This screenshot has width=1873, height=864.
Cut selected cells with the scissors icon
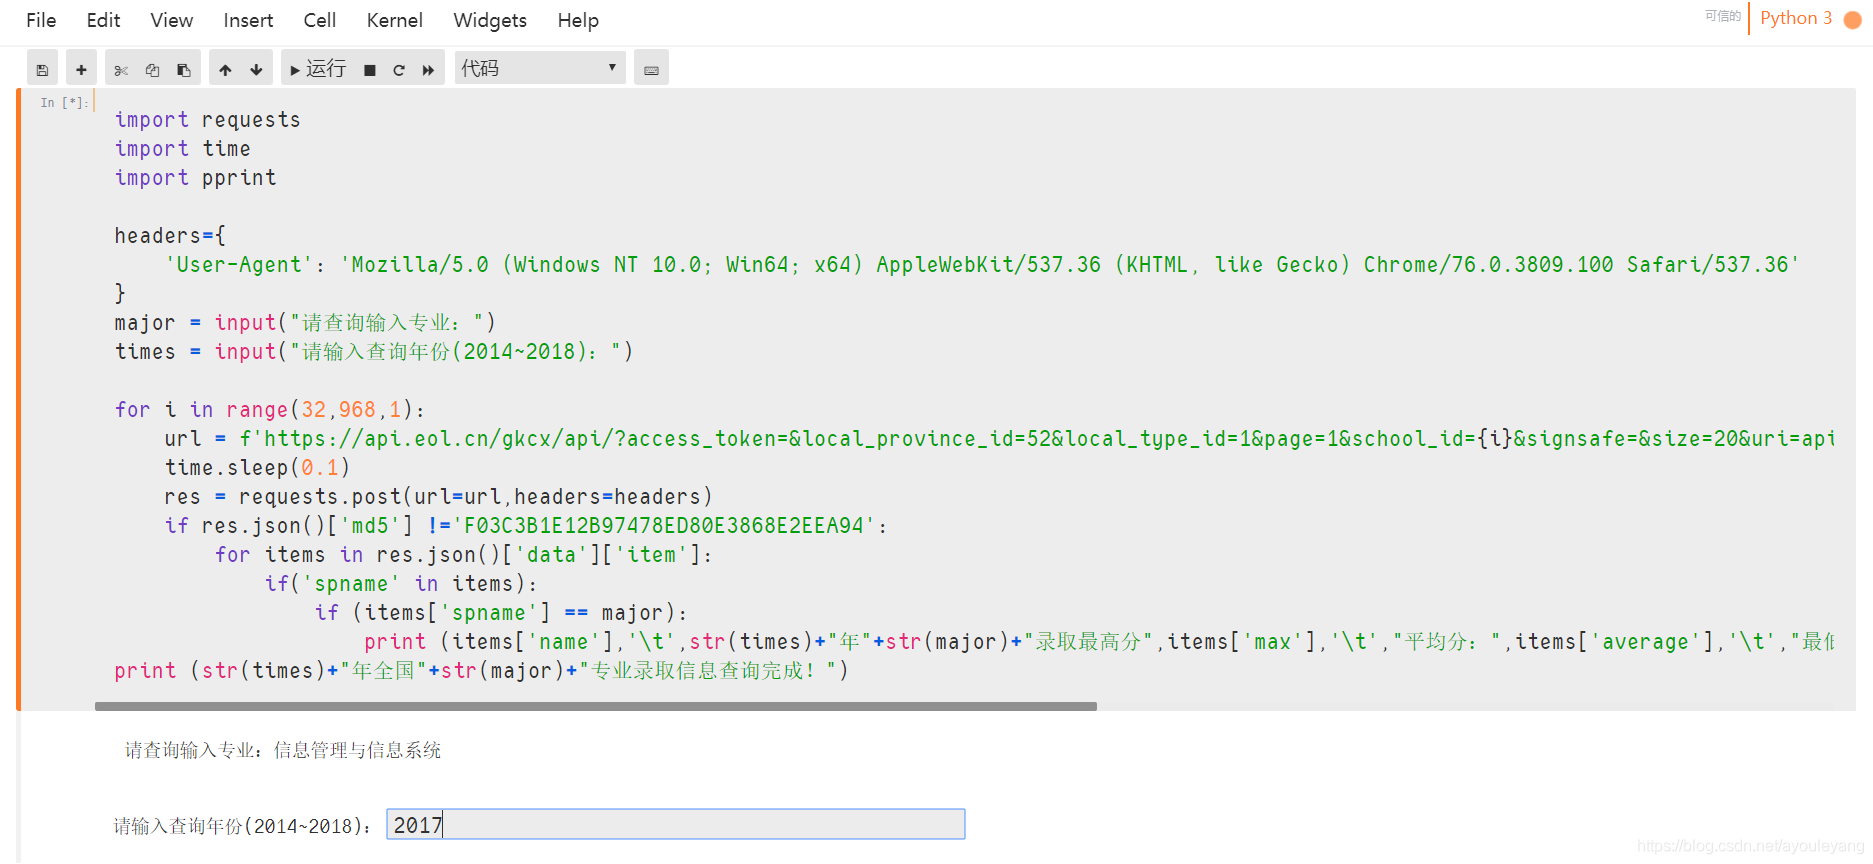click(121, 69)
